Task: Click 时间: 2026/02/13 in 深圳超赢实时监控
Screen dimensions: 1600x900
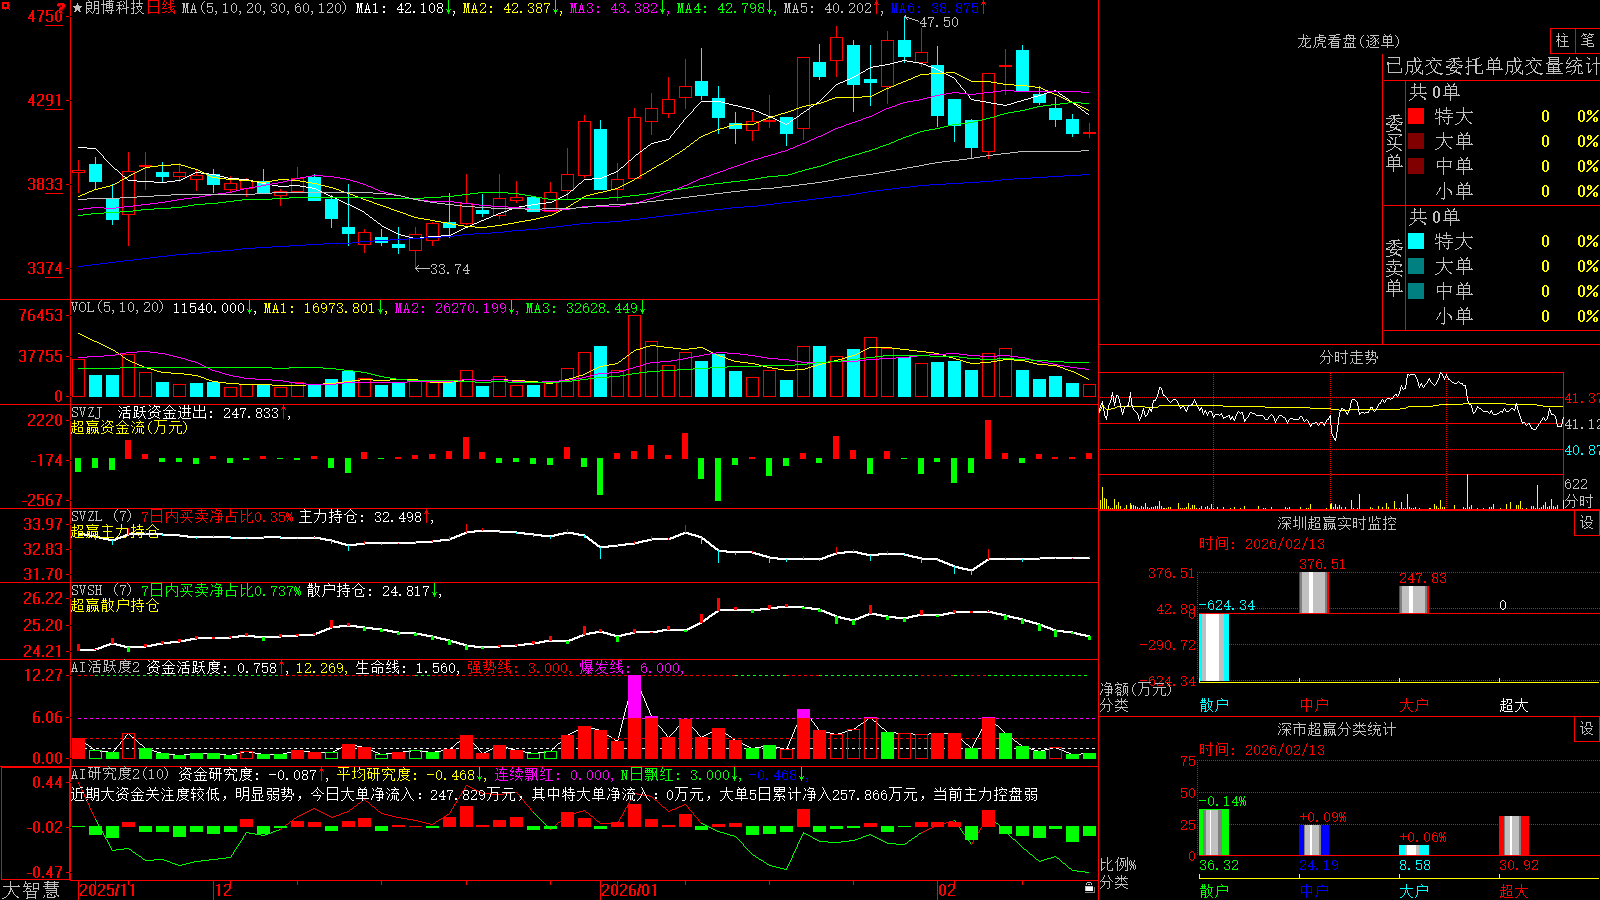Action: coord(1262,544)
